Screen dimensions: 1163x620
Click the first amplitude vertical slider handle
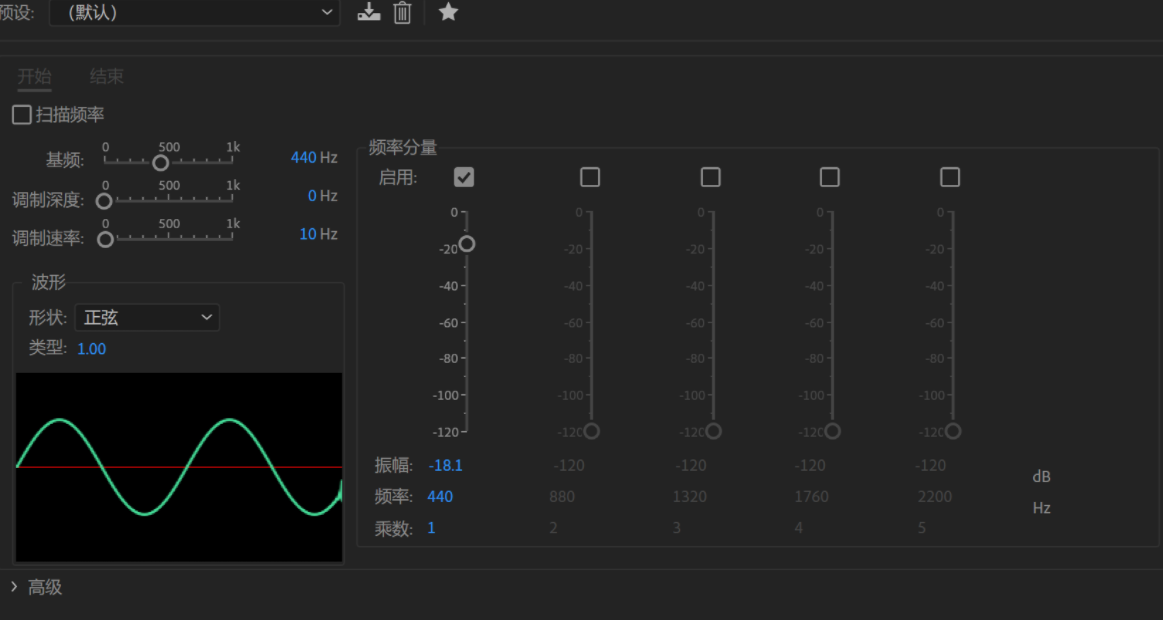467,243
